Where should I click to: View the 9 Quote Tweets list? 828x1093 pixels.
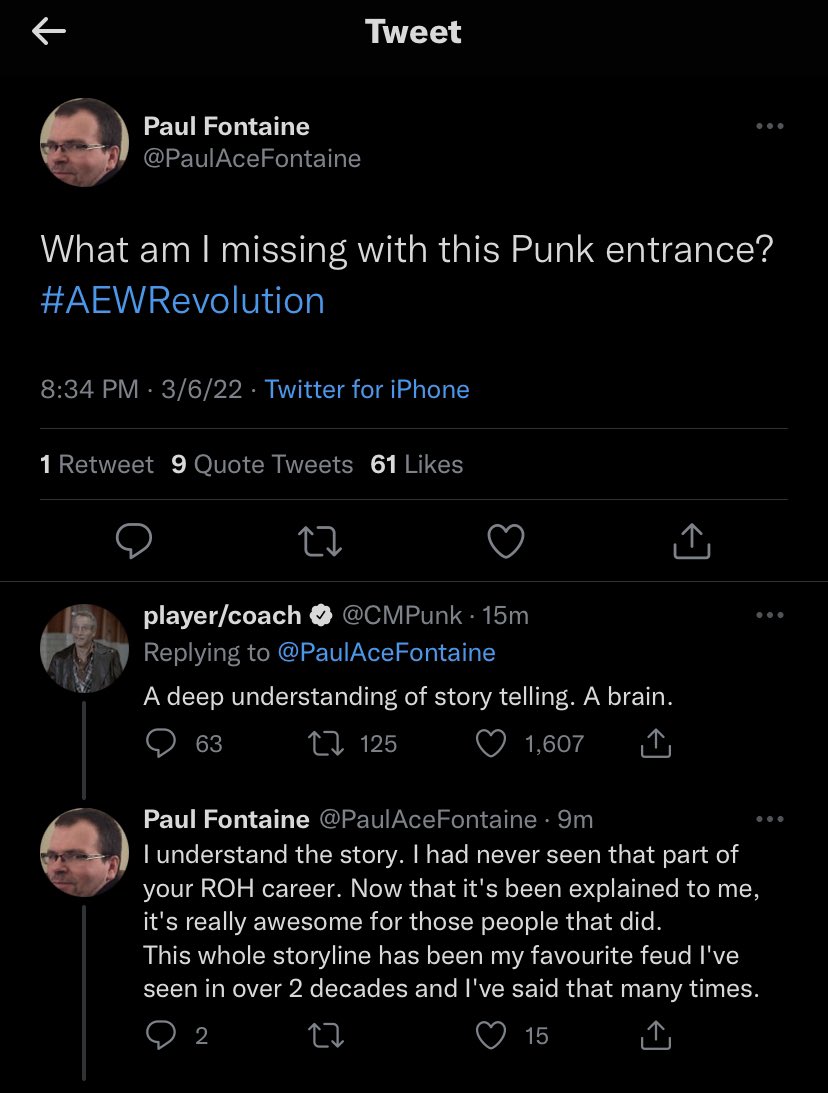coord(262,464)
